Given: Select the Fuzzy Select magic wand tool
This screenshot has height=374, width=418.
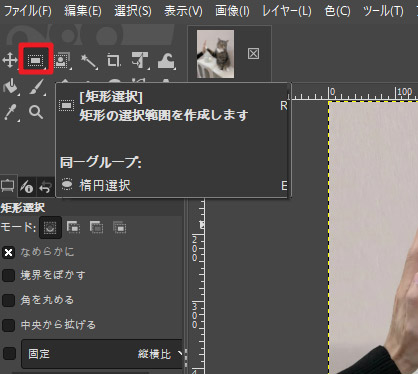Looking at the screenshot, I should [x=89, y=61].
